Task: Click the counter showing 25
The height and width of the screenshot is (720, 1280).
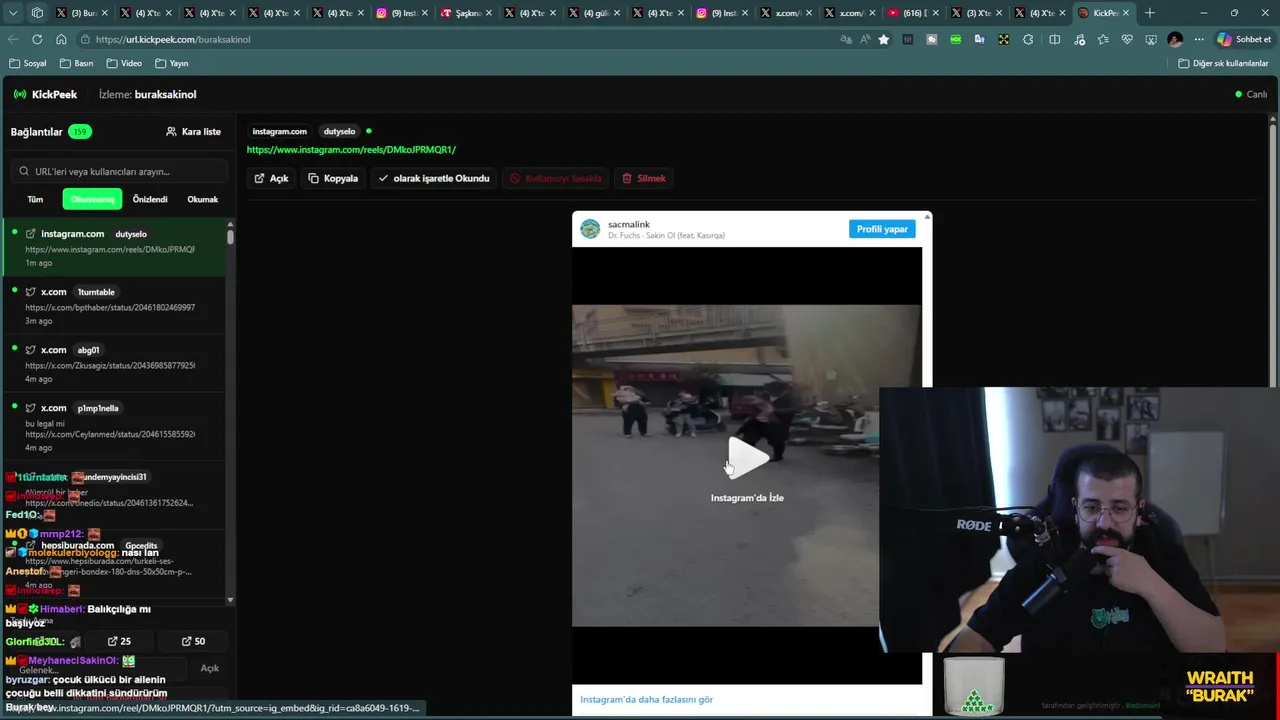Action: tap(119, 641)
